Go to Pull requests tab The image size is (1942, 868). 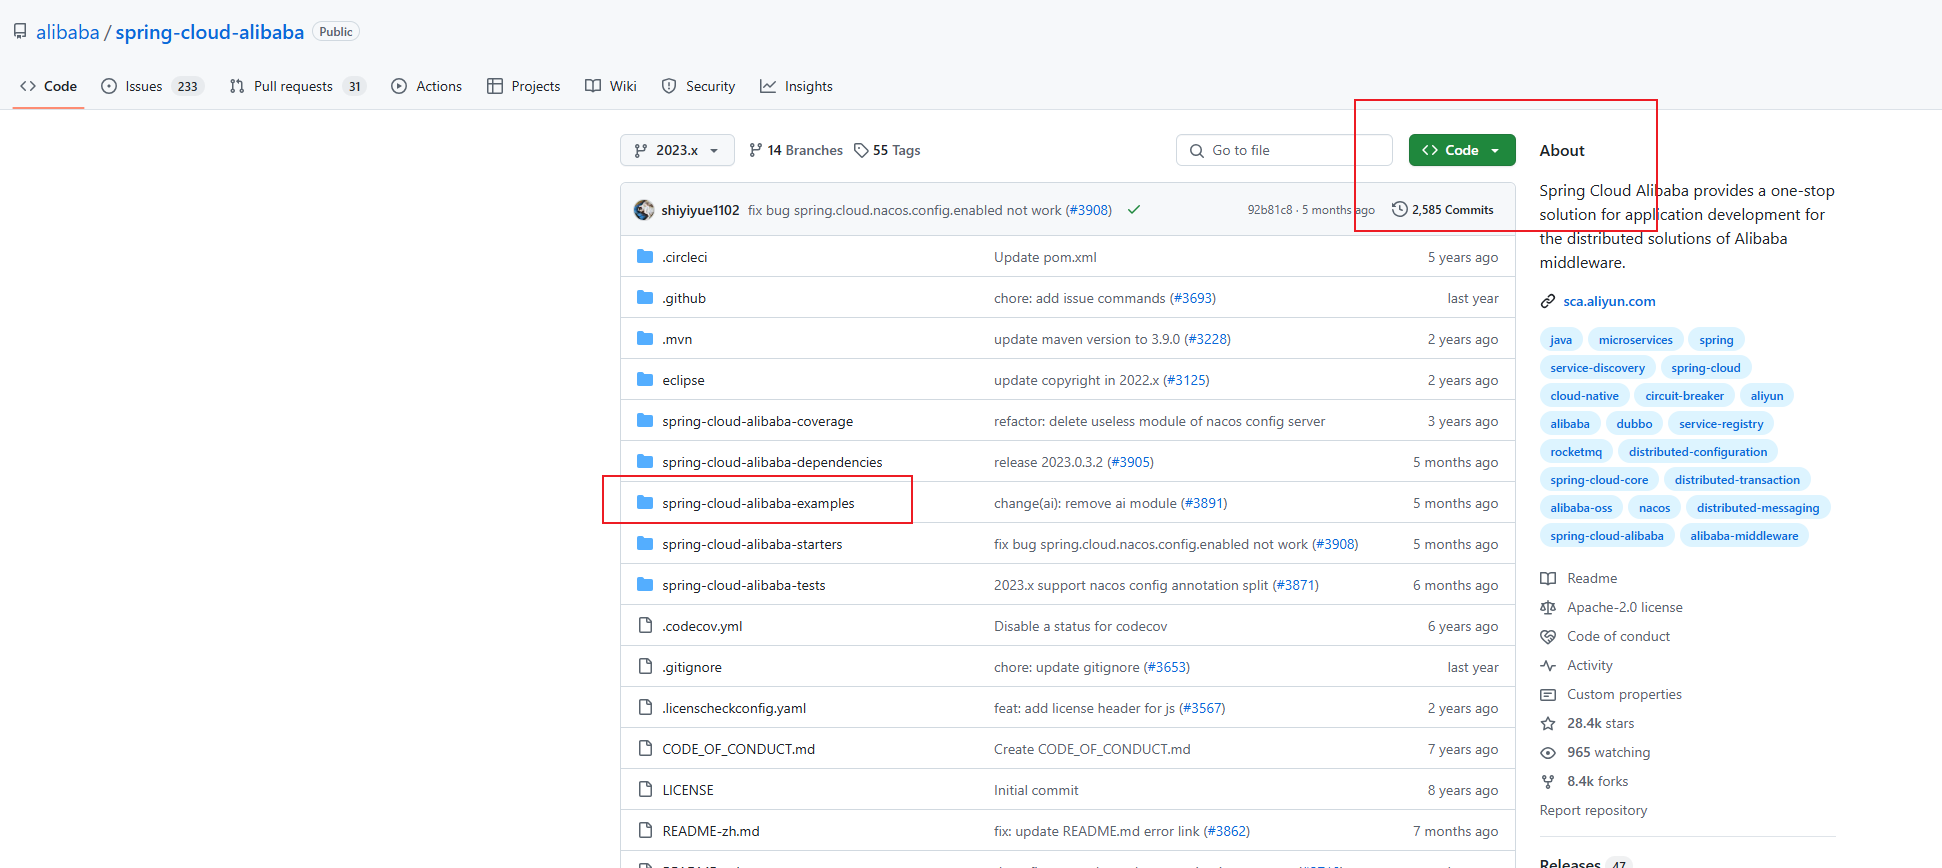[297, 86]
